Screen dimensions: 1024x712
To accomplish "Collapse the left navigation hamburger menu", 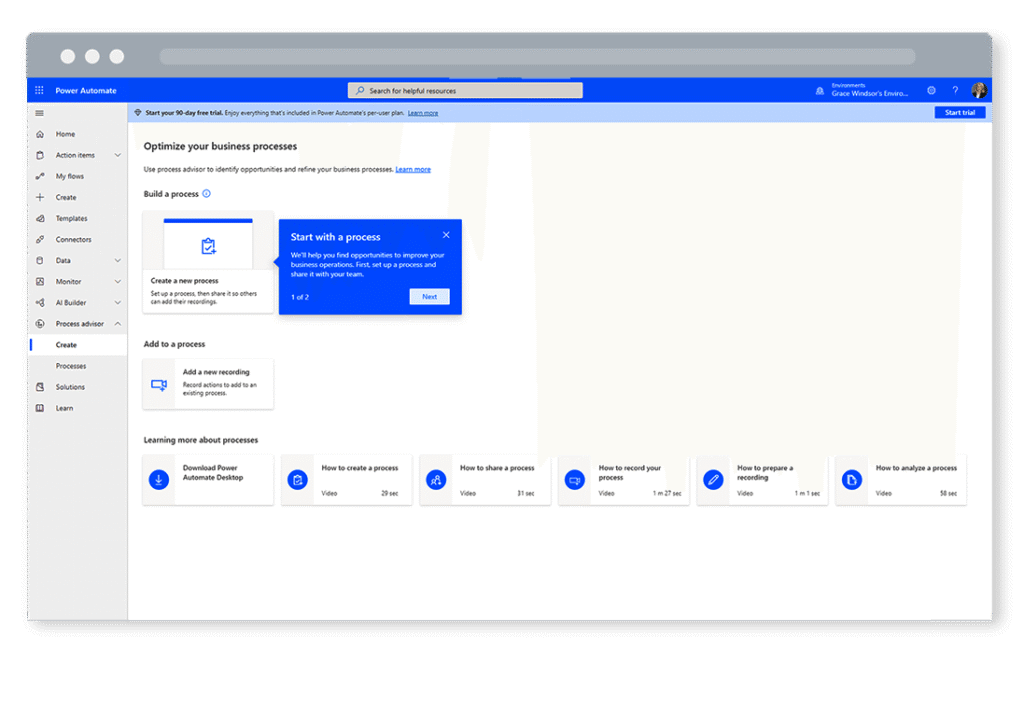I will pyautogui.click(x=39, y=113).
